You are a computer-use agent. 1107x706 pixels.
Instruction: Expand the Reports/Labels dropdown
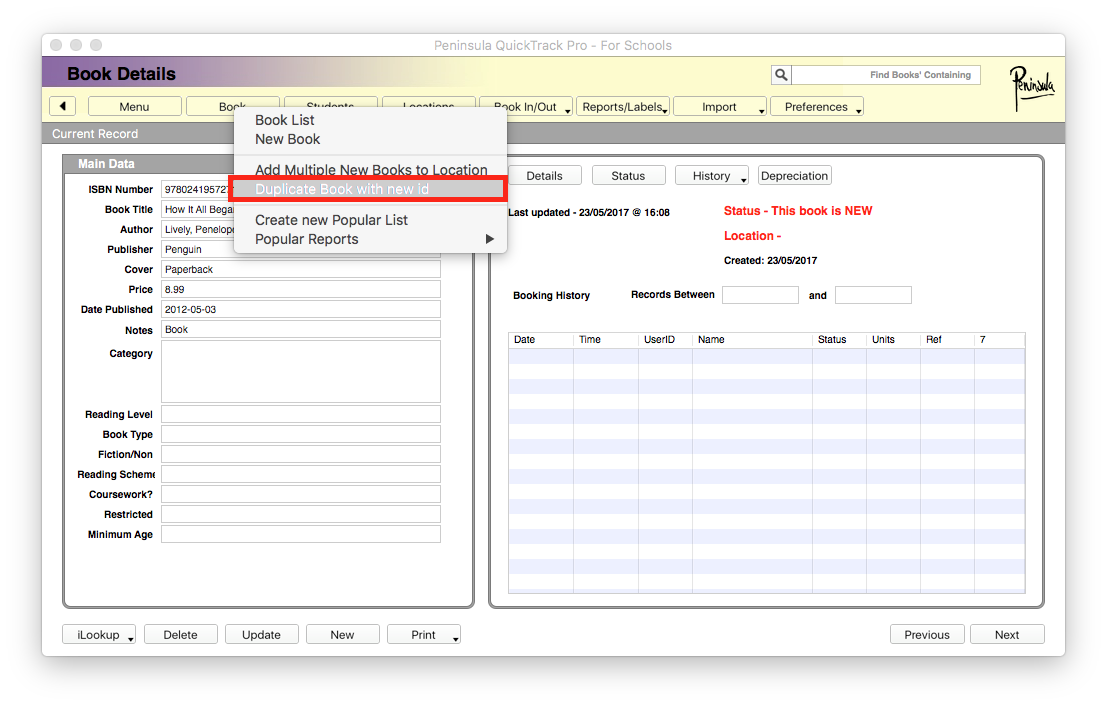click(623, 107)
